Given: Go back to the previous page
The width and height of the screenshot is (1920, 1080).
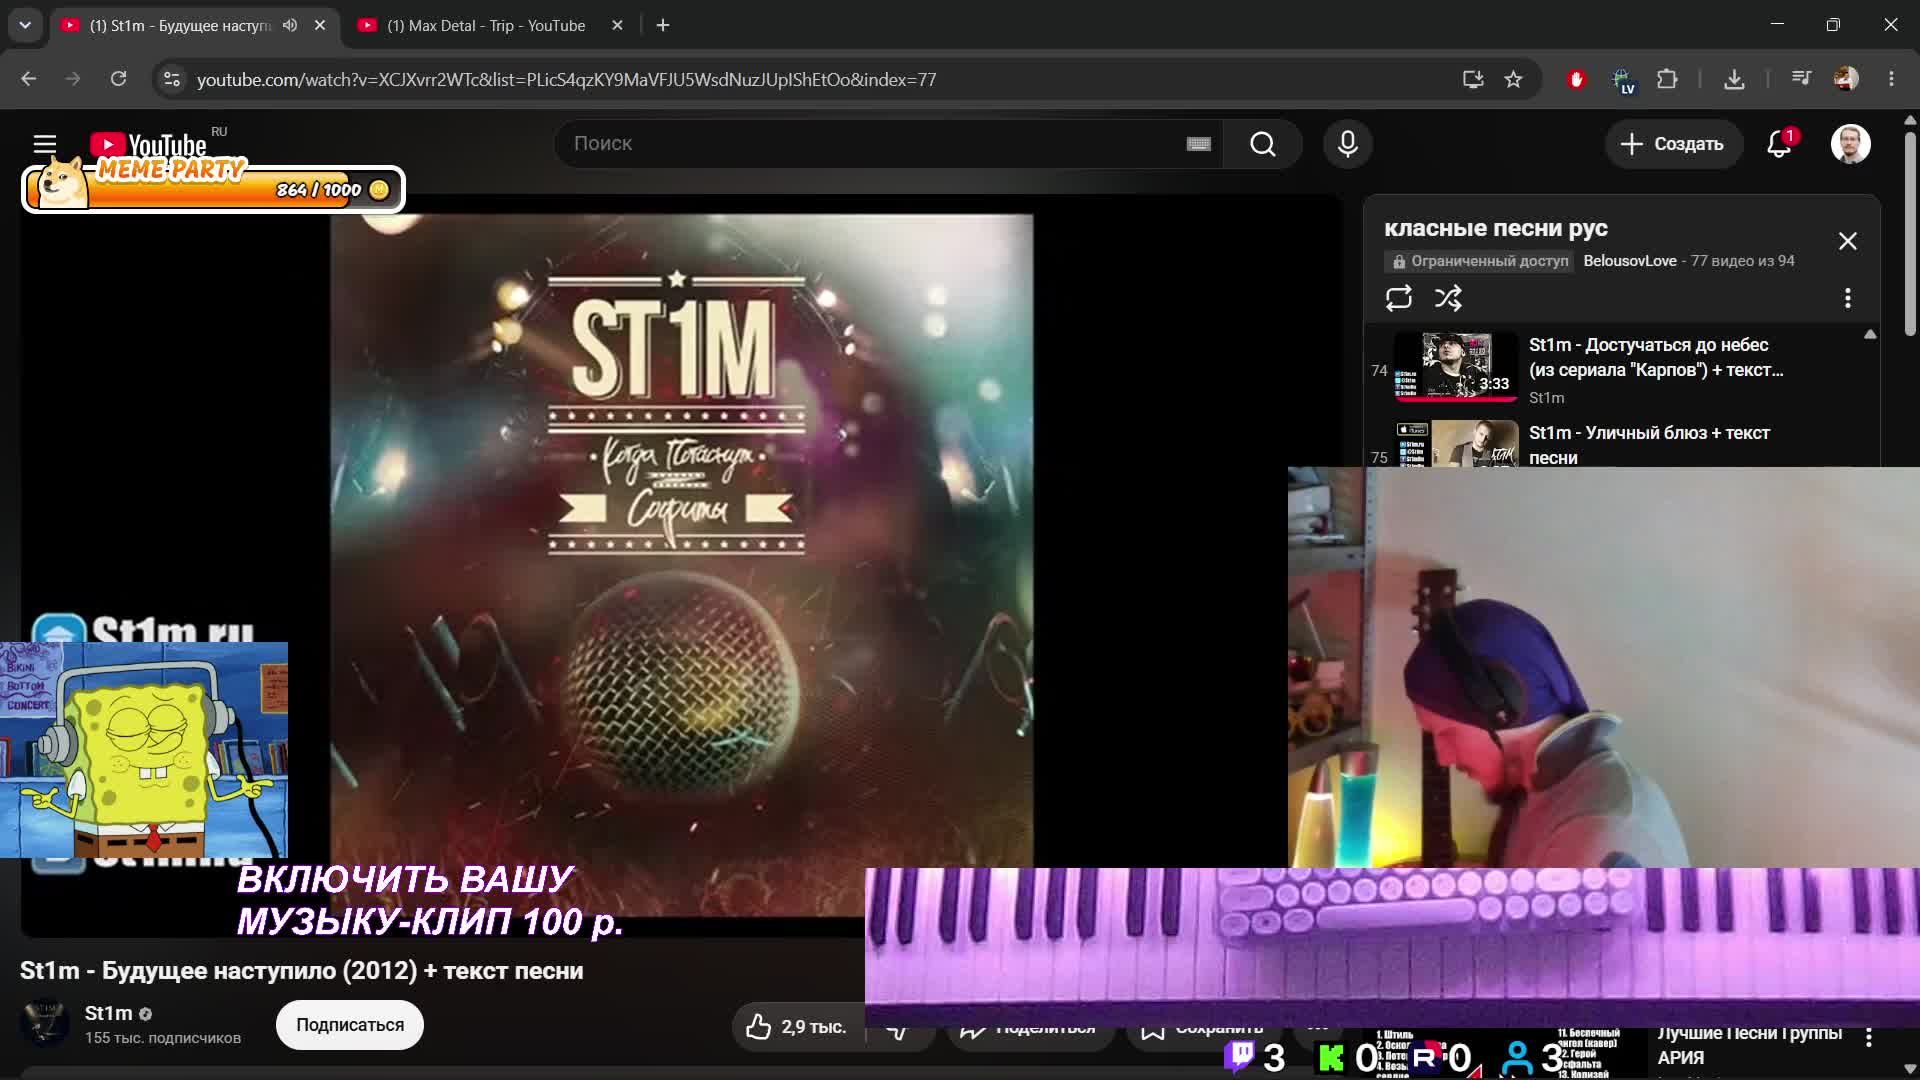Looking at the screenshot, I should 28,79.
